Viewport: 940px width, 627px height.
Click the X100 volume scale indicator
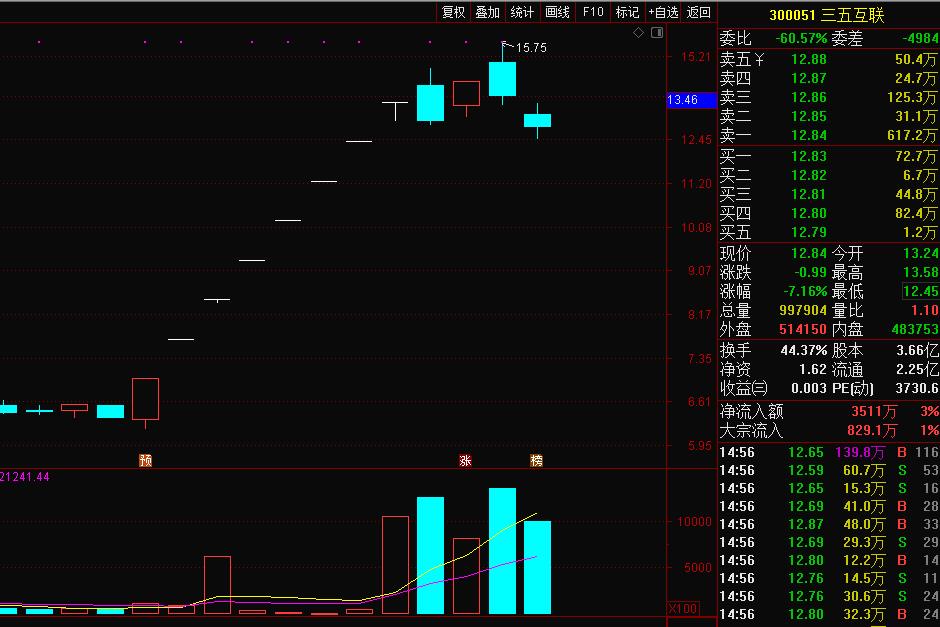tap(682, 608)
